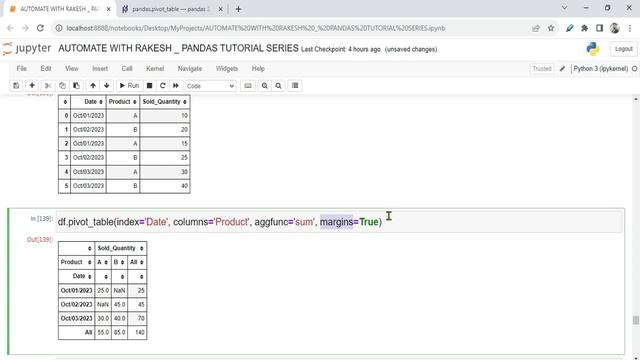Toggle table of contents list icon
This screenshot has height=360, width=640.
coord(295,86)
